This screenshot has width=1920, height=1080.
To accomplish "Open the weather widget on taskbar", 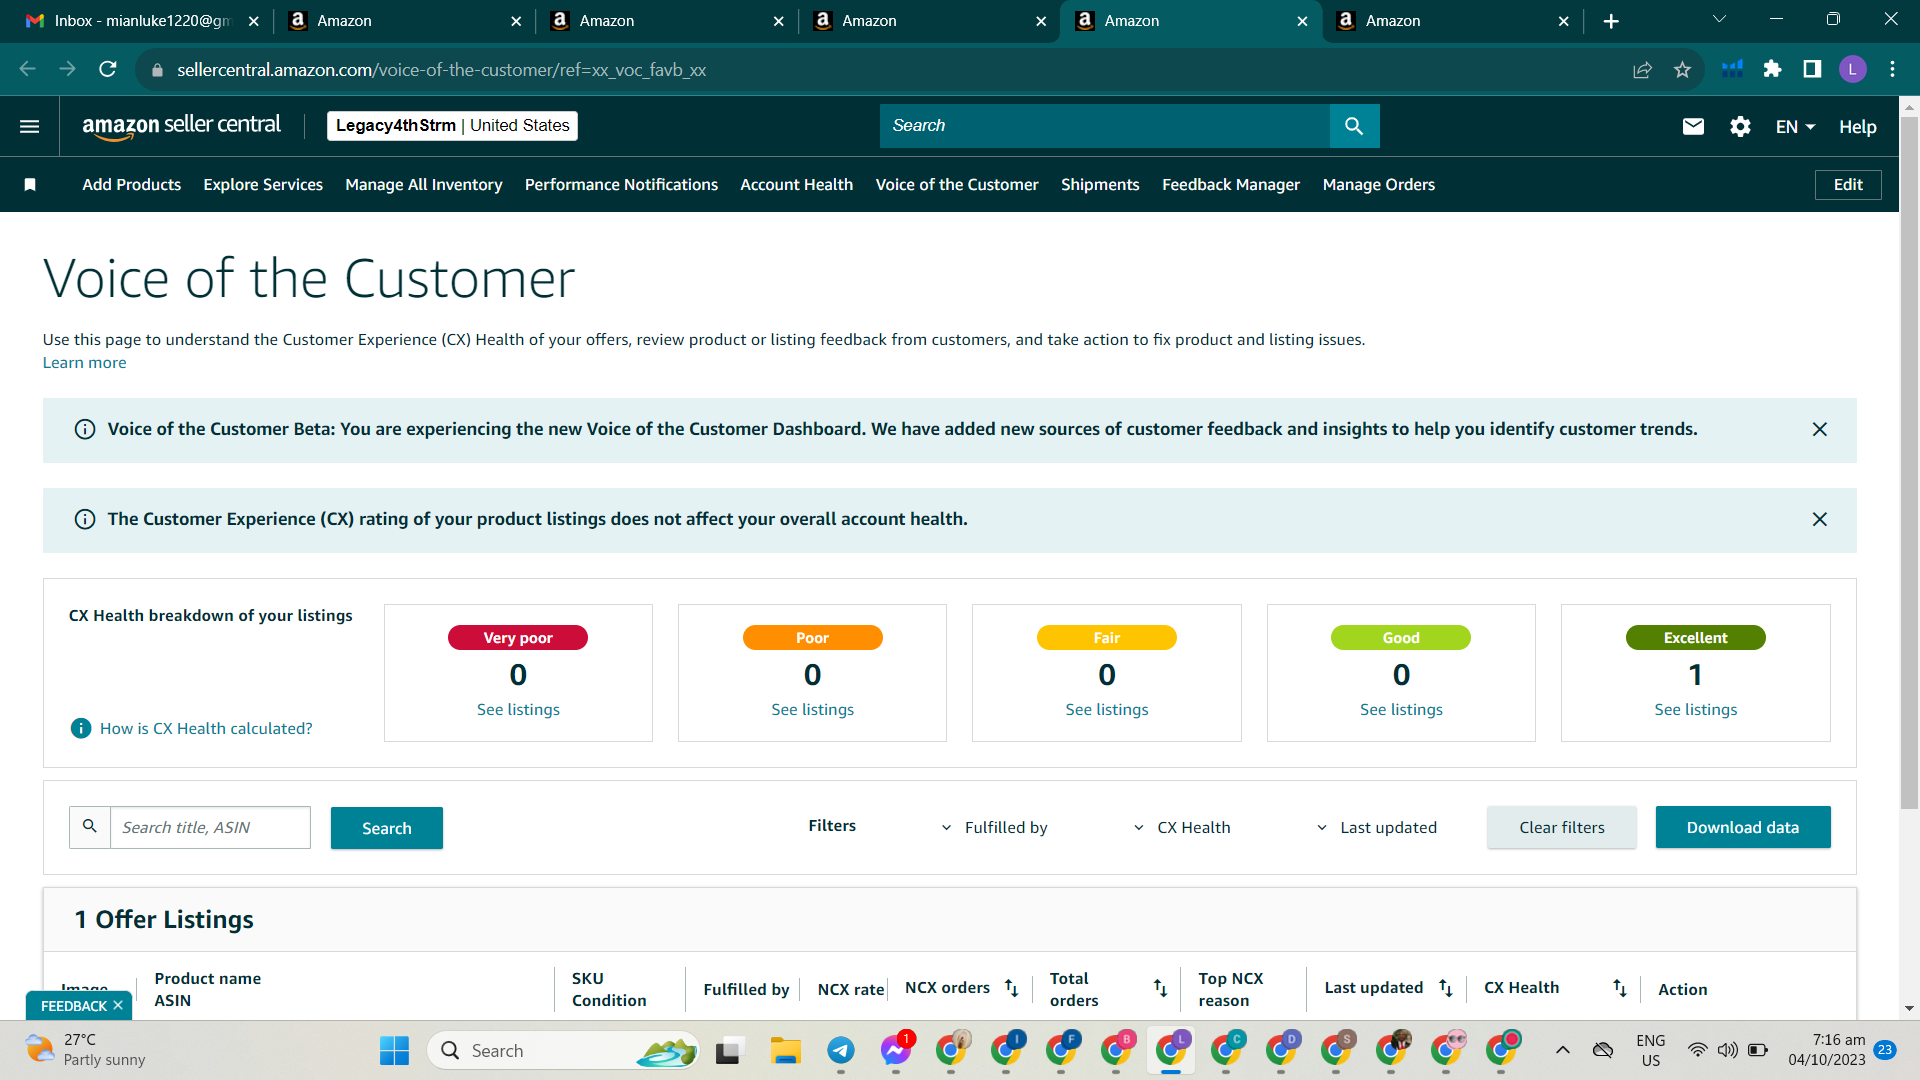I will [85, 1050].
